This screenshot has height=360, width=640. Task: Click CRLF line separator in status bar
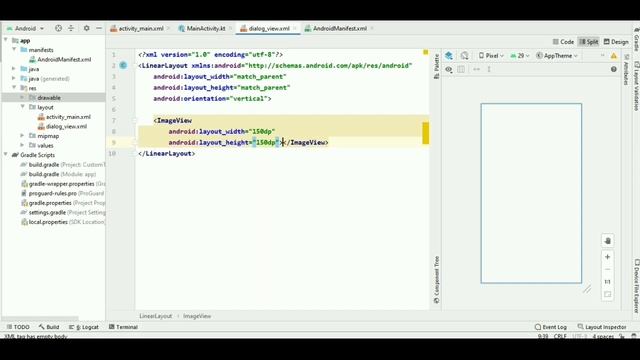pos(560,336)
